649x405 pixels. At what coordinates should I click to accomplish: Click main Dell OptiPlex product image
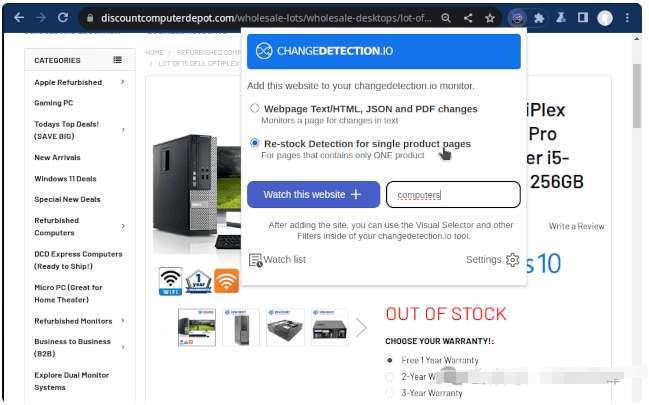pos(197,193)
